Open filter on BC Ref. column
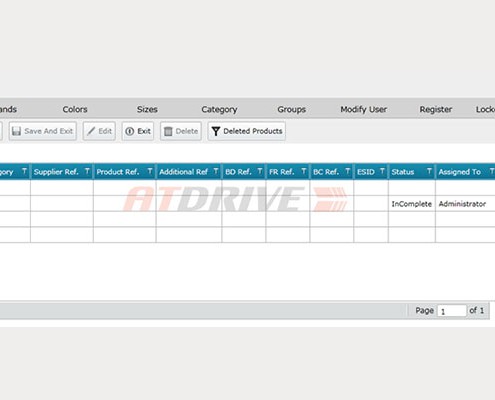495x400 pixels. (x=347, y=171)
